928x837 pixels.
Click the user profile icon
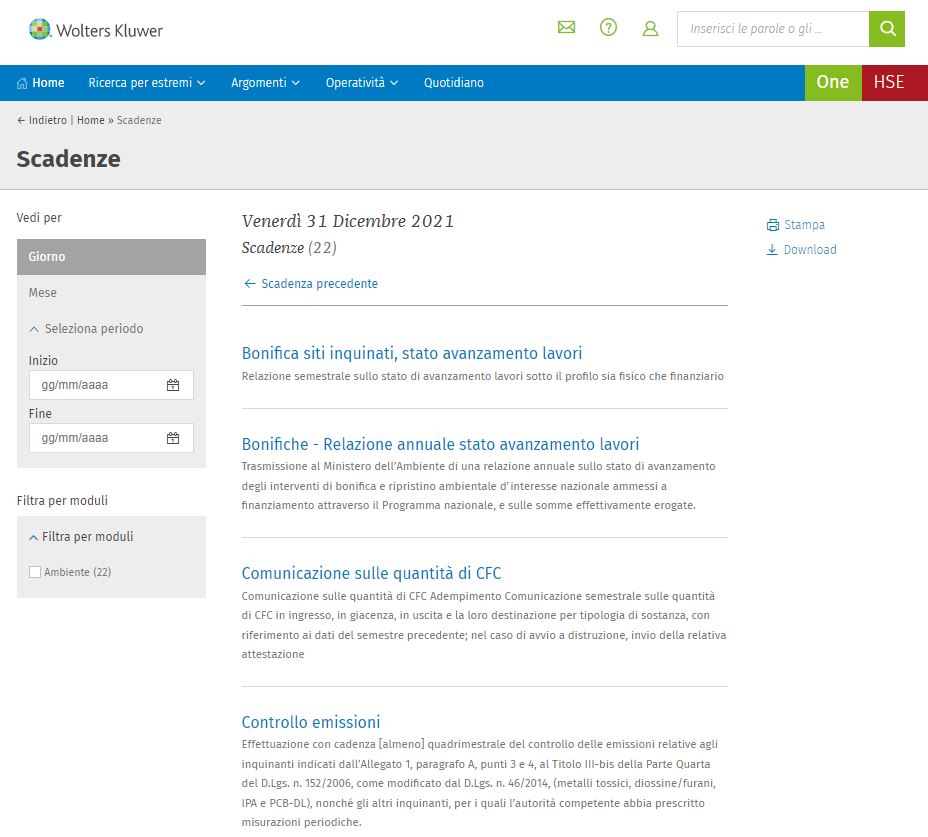tap(650, 29)
